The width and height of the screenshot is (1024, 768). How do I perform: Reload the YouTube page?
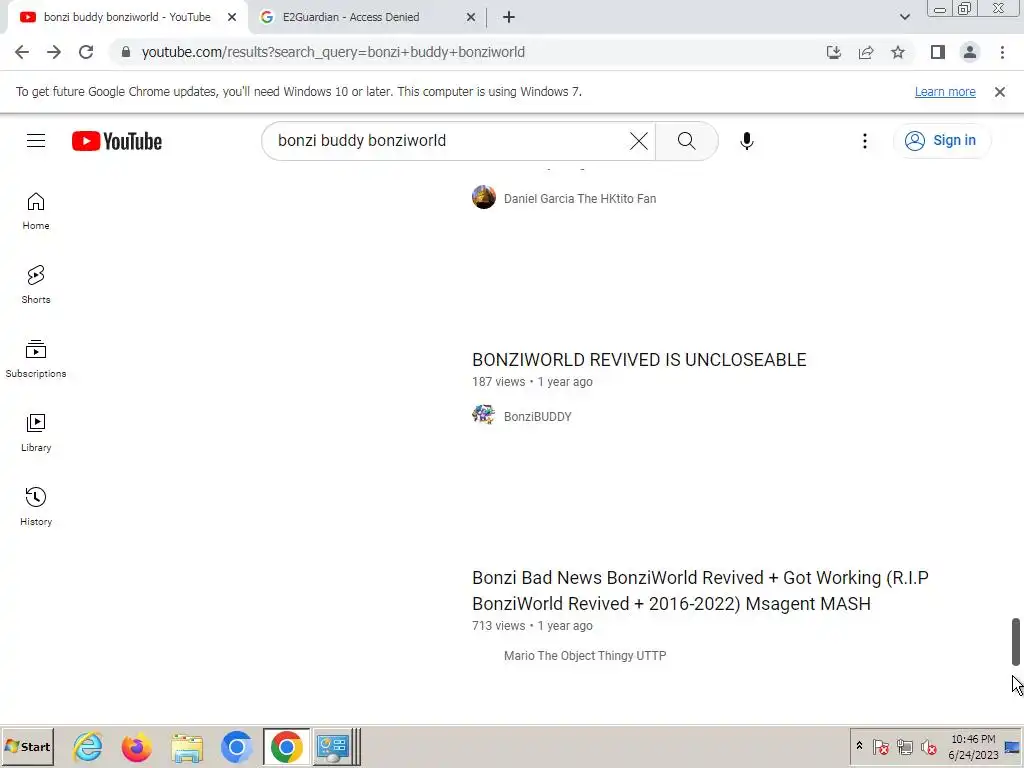86,52
